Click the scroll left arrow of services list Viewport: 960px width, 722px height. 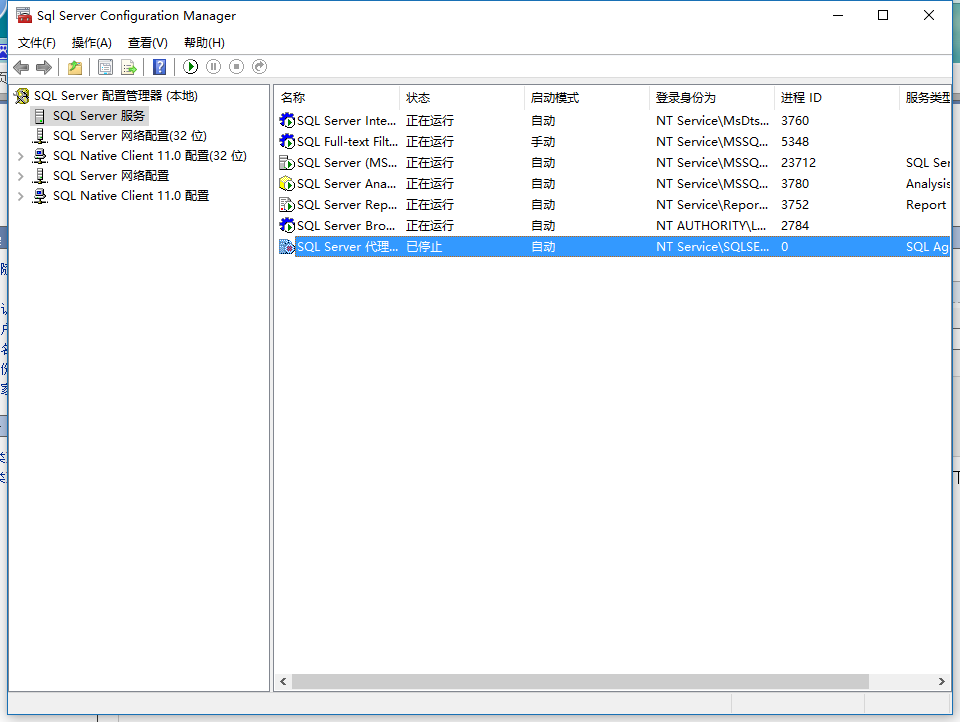tap(283, 682)
